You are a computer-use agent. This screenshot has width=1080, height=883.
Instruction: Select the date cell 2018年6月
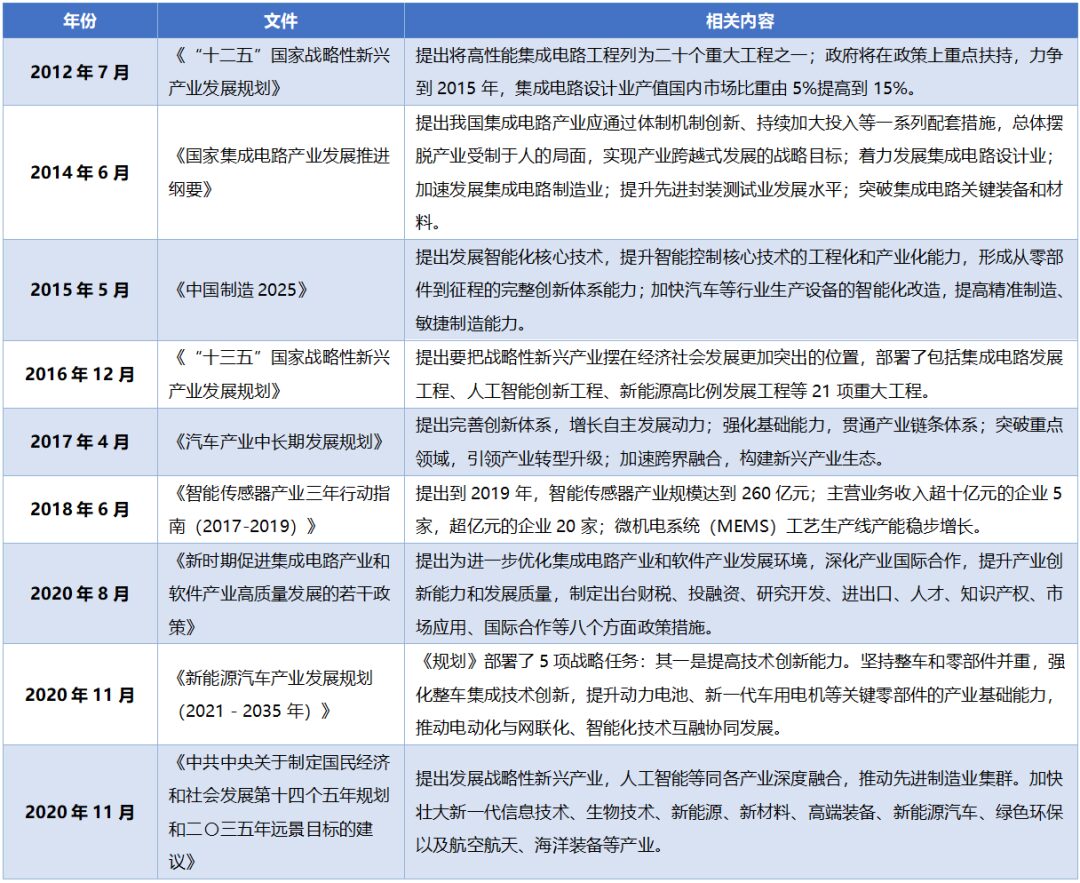(x=80, y=509)
